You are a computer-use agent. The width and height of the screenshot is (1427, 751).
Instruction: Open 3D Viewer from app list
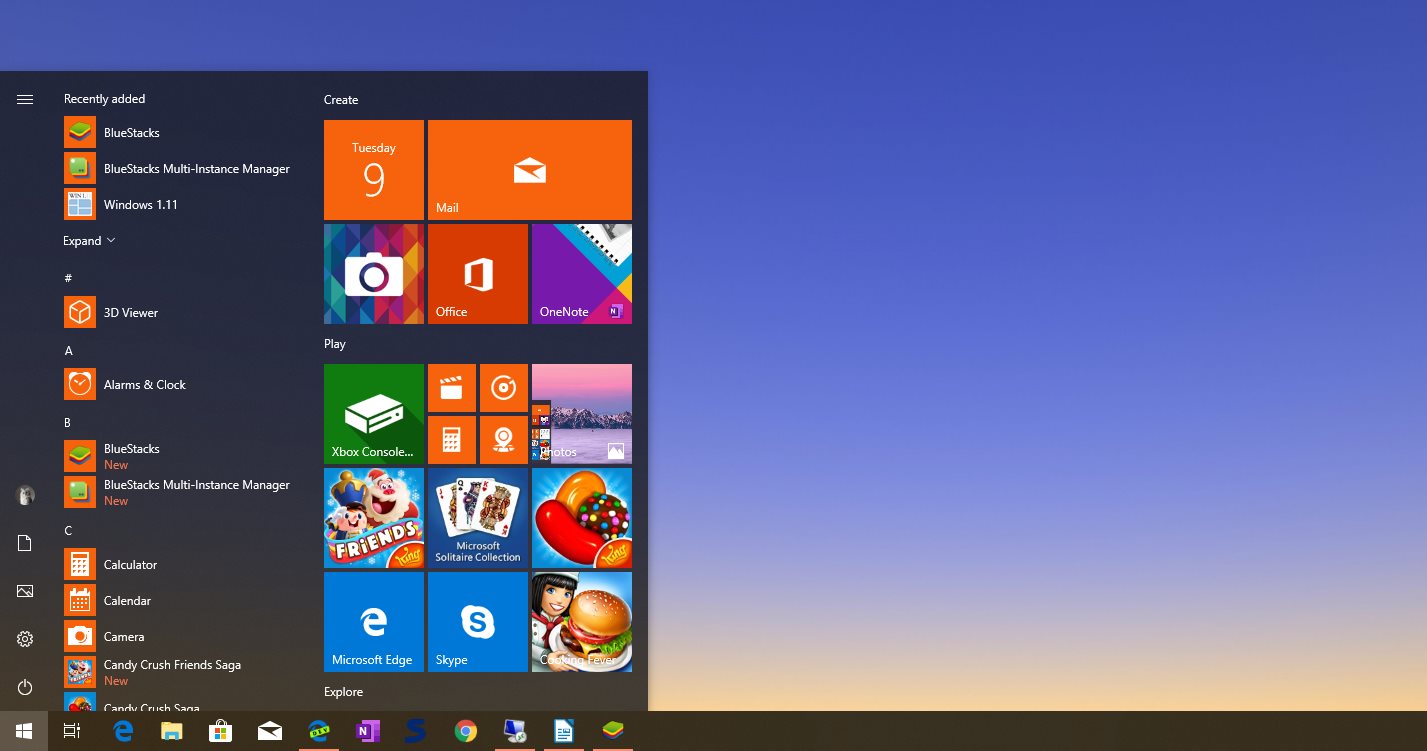tap(182, 312)
